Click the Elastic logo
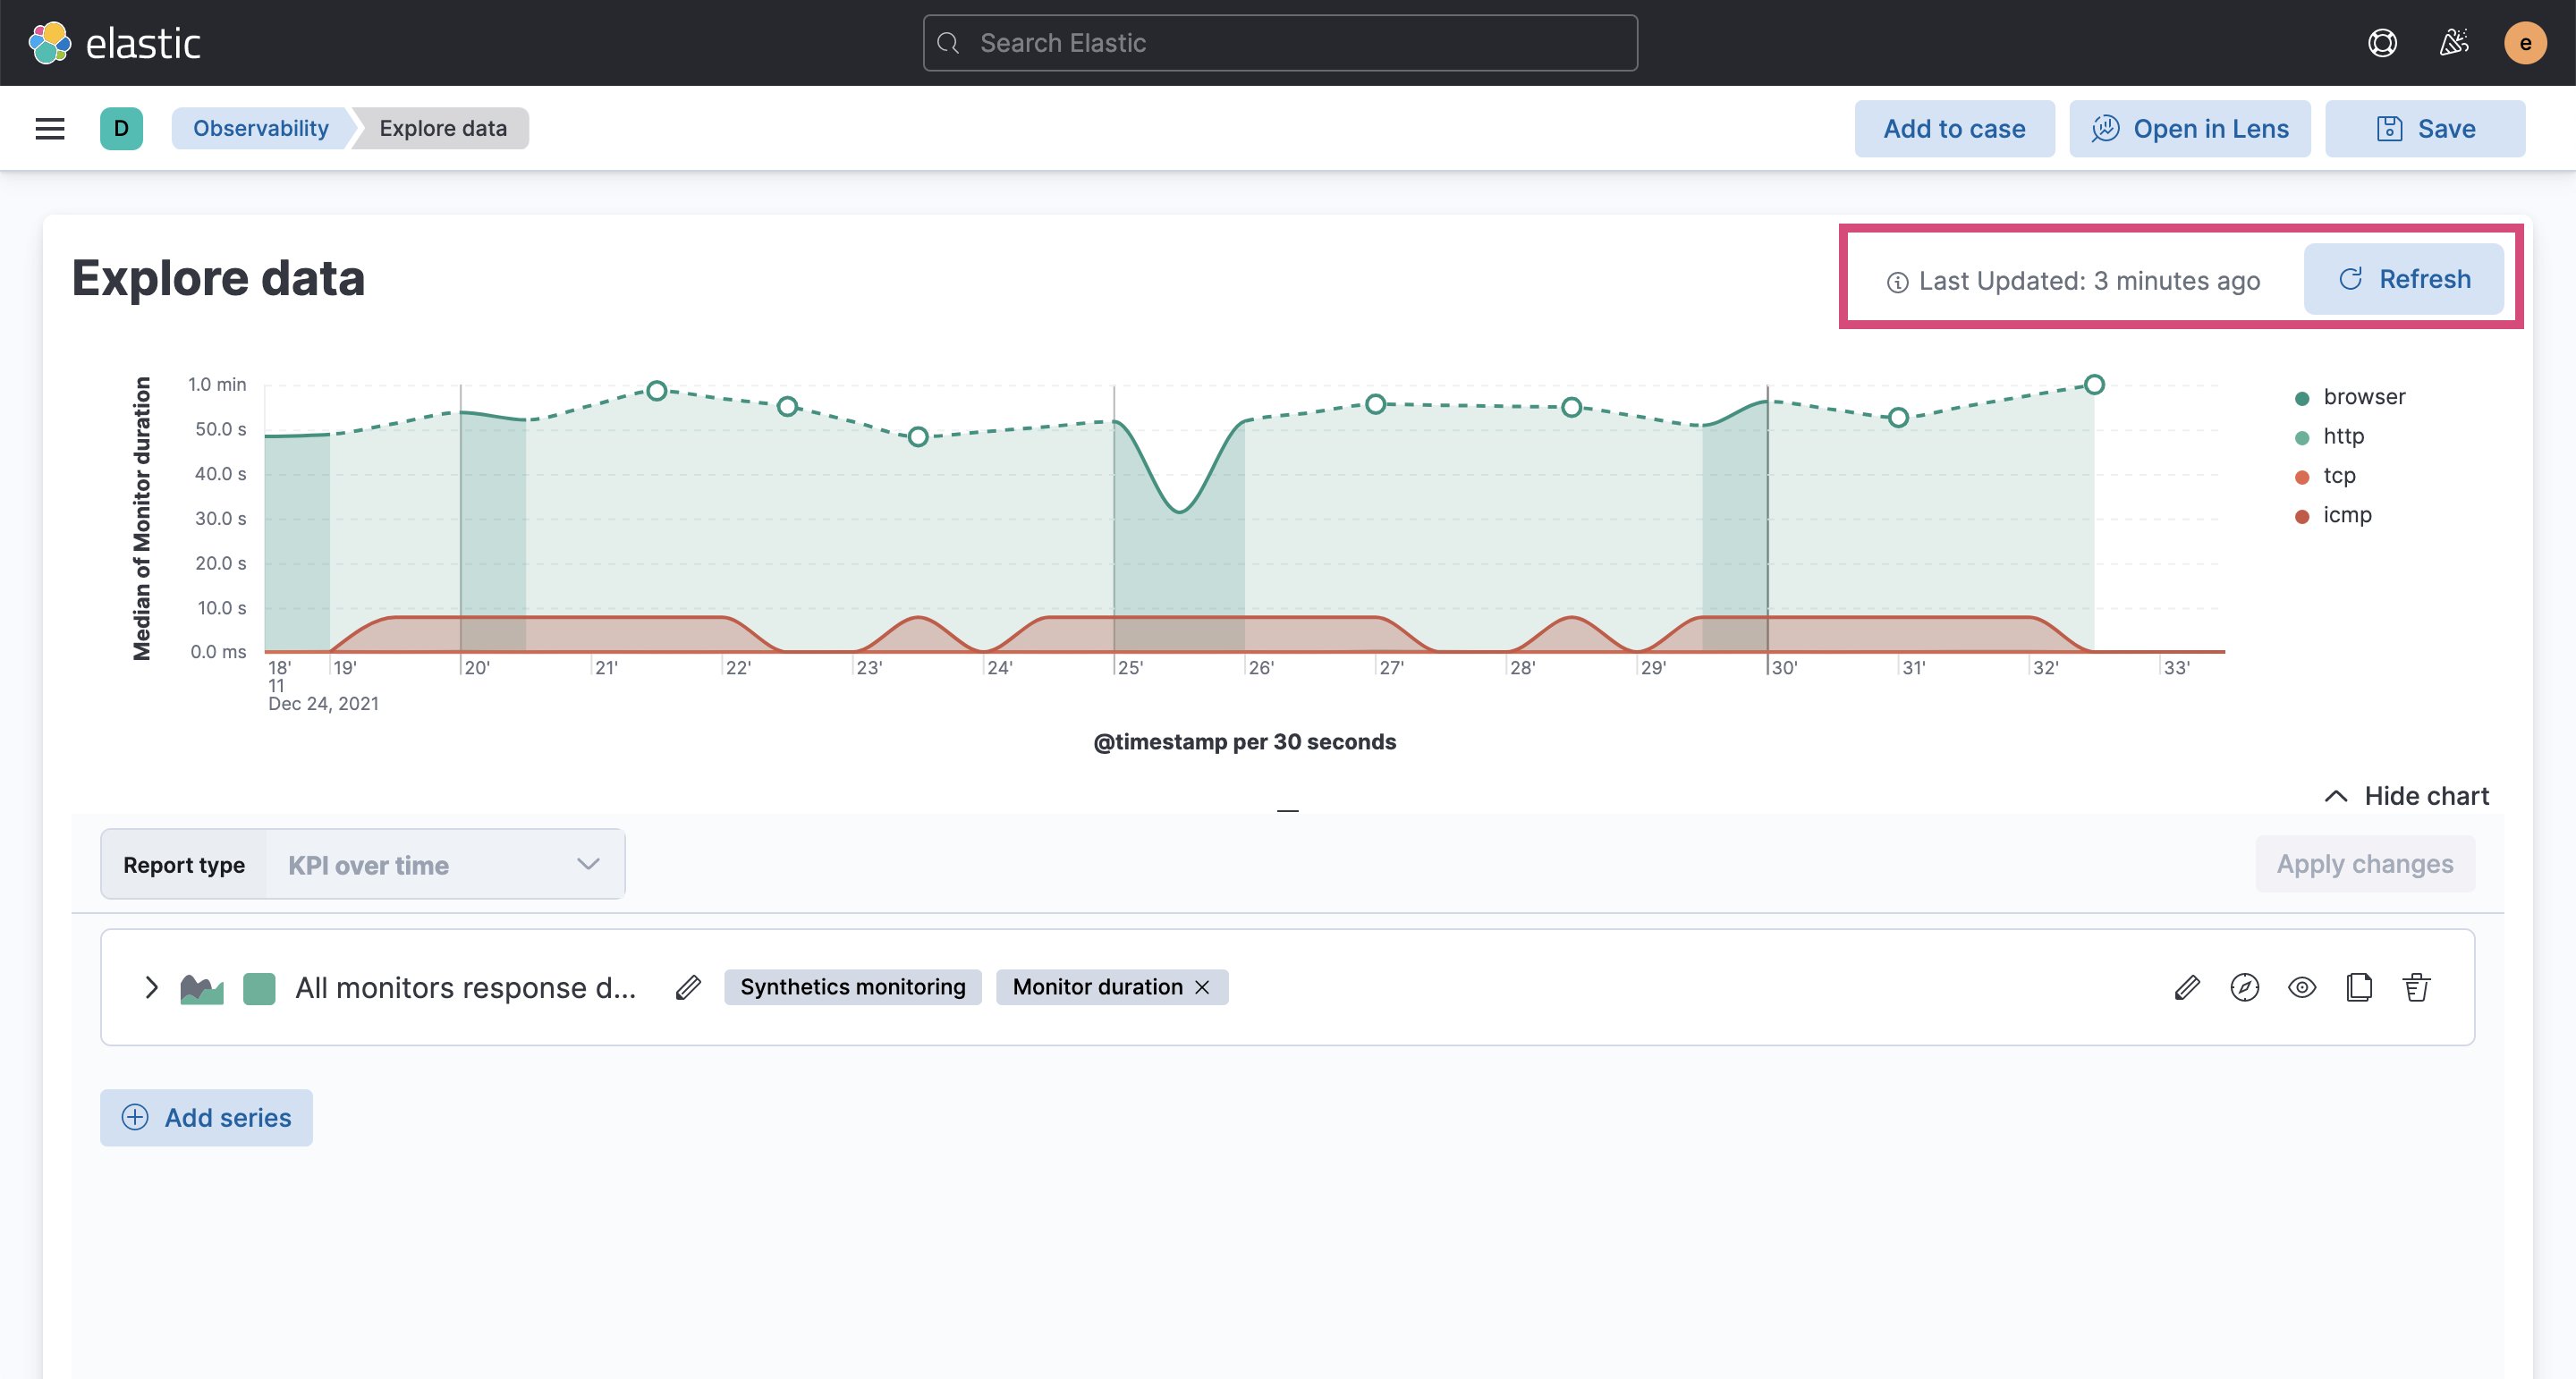Viewport: 2576px width, 1379px height. click(114, 43)
